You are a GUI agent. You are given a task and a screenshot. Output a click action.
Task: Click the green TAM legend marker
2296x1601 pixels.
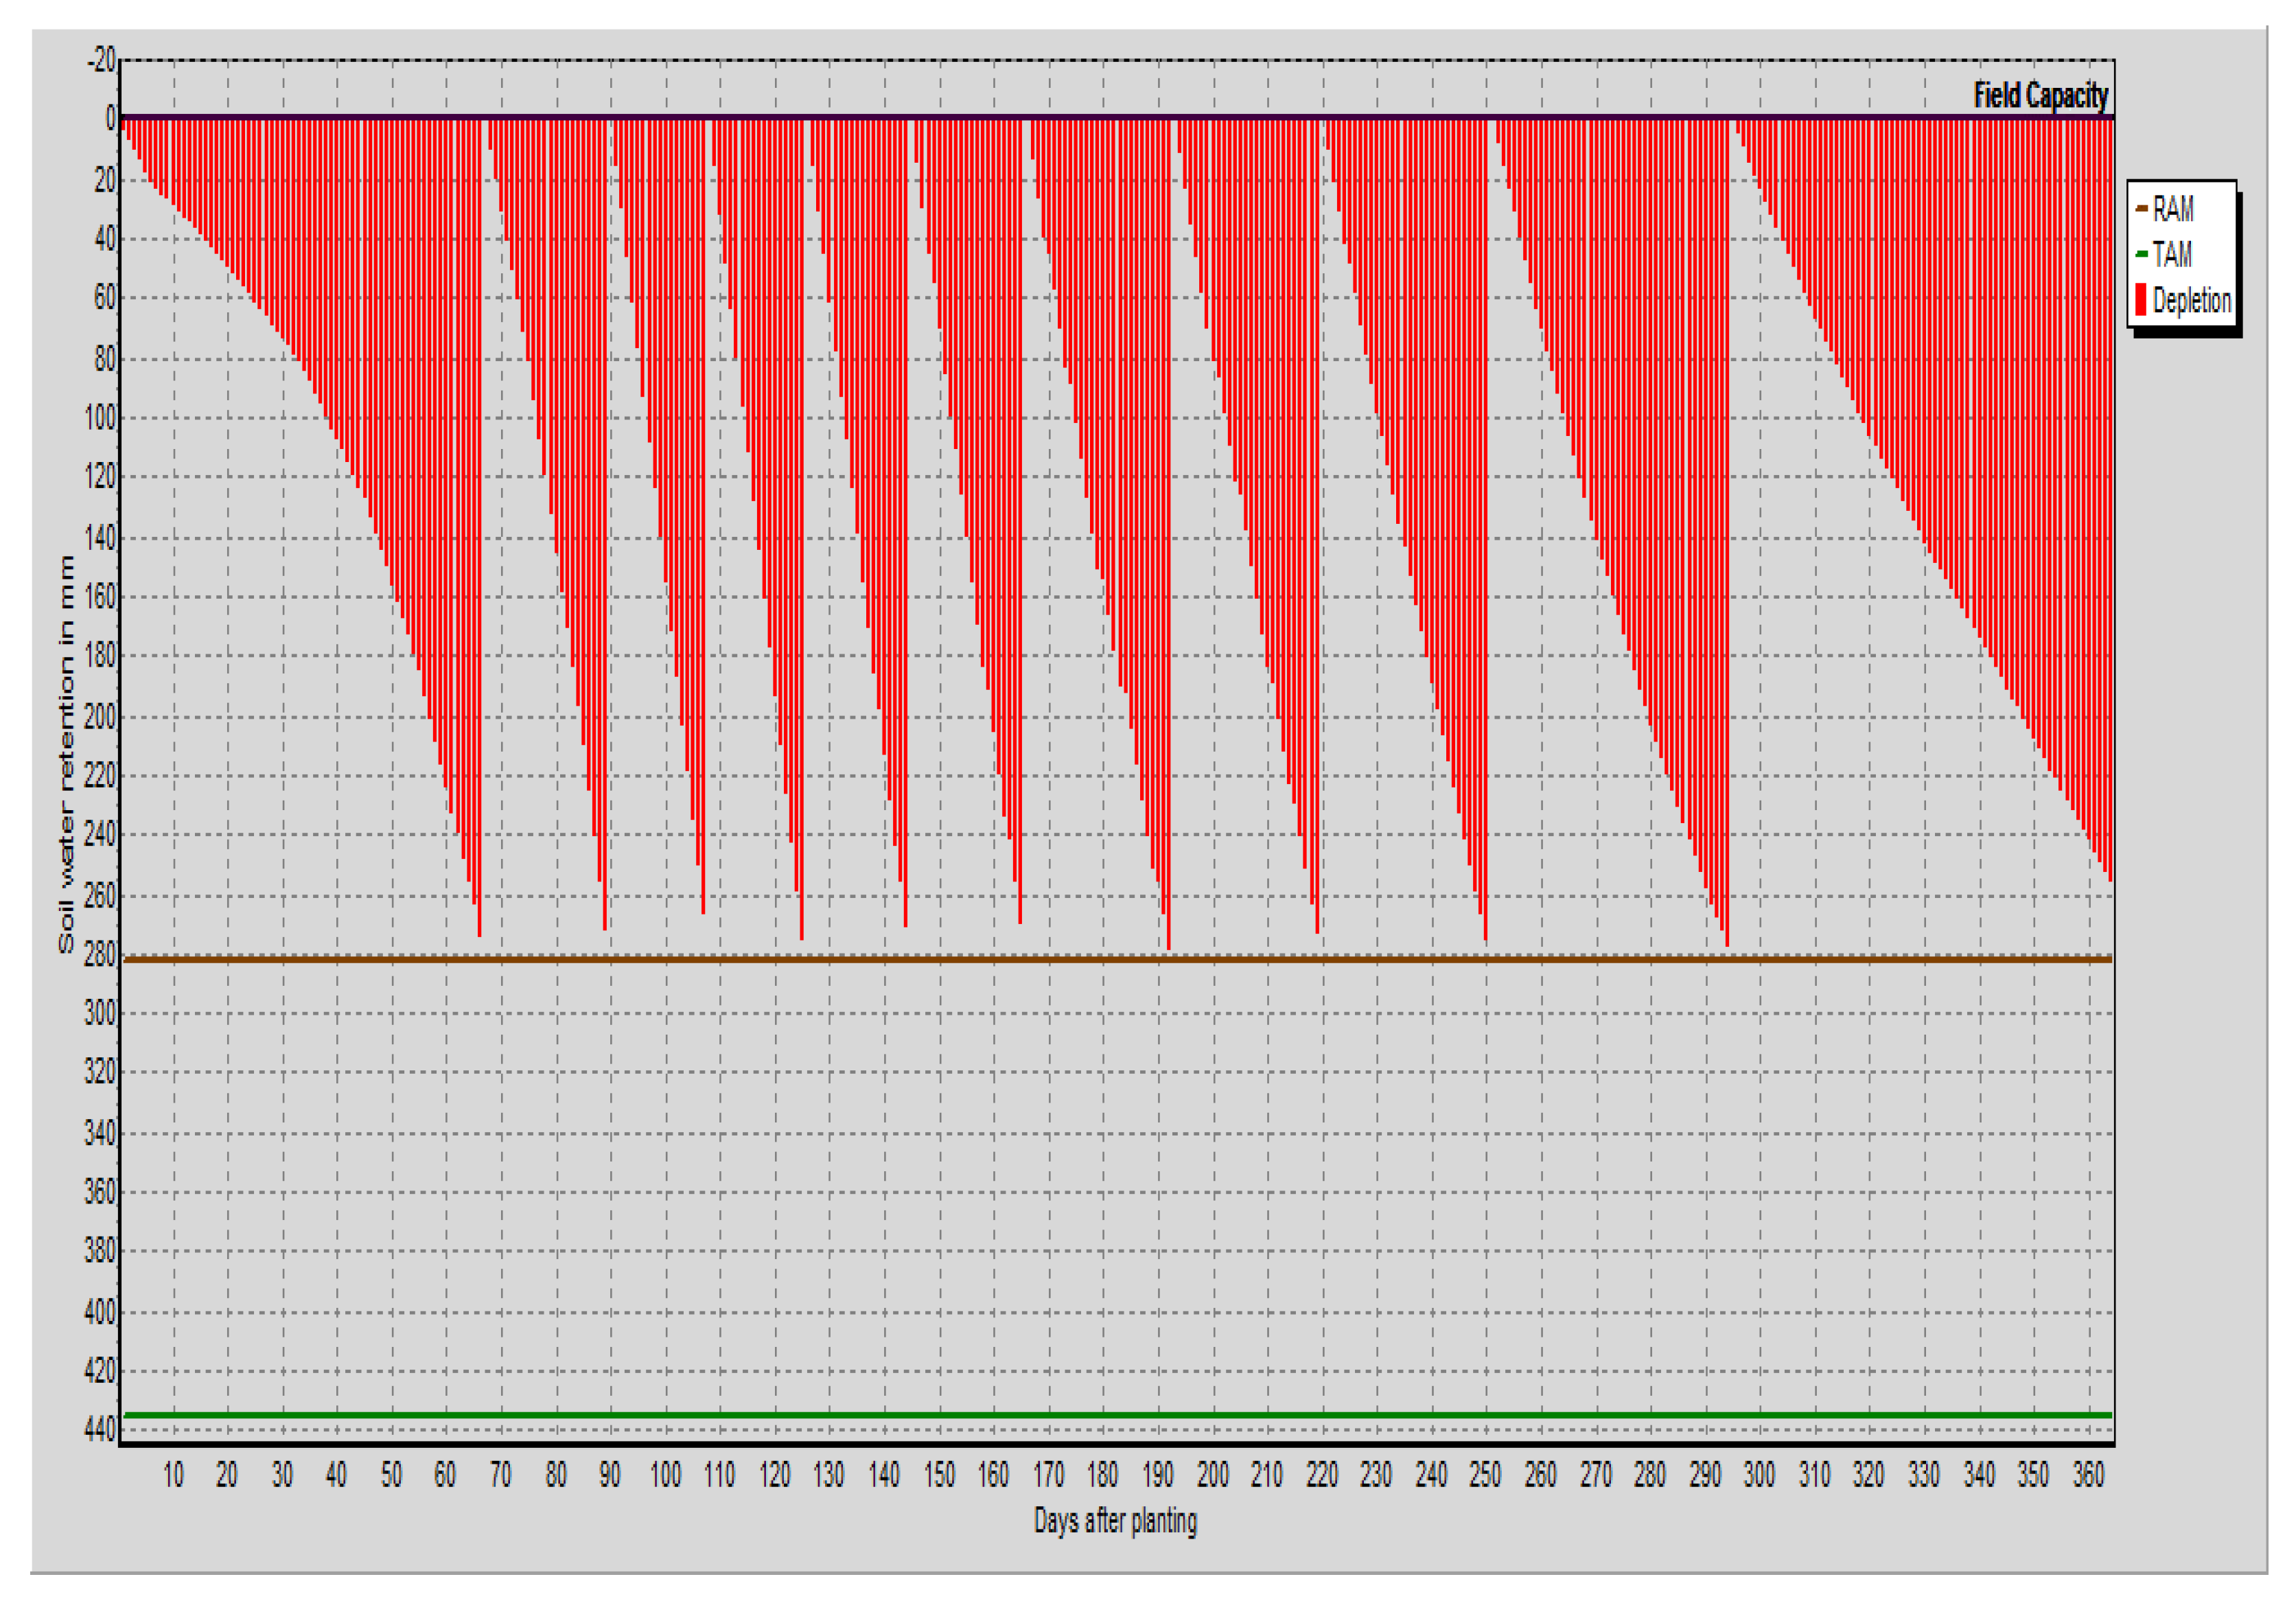[x=2141, y=254]
